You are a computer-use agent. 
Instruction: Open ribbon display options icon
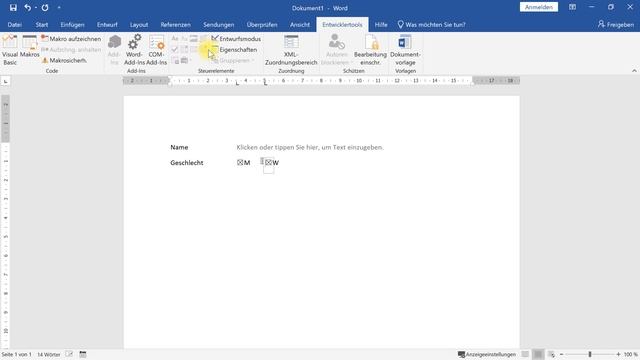click(x=572, y=7)
